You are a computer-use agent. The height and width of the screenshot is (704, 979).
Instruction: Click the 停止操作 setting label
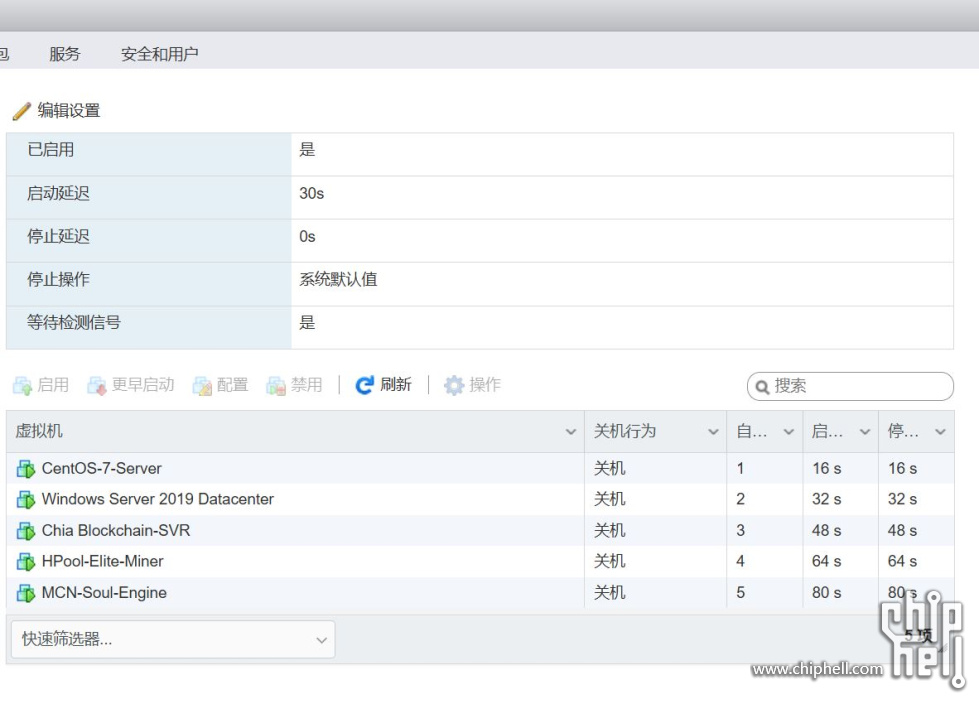tap(58, 280)
